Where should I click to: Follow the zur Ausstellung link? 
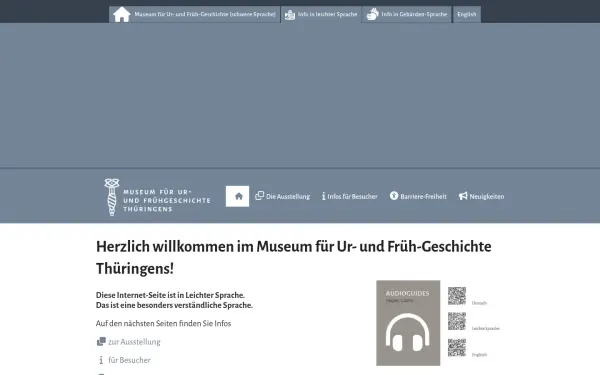134,342
